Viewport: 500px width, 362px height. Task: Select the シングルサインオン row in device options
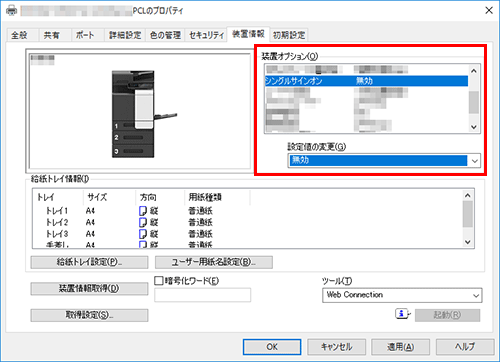click(x=366, y=81)
